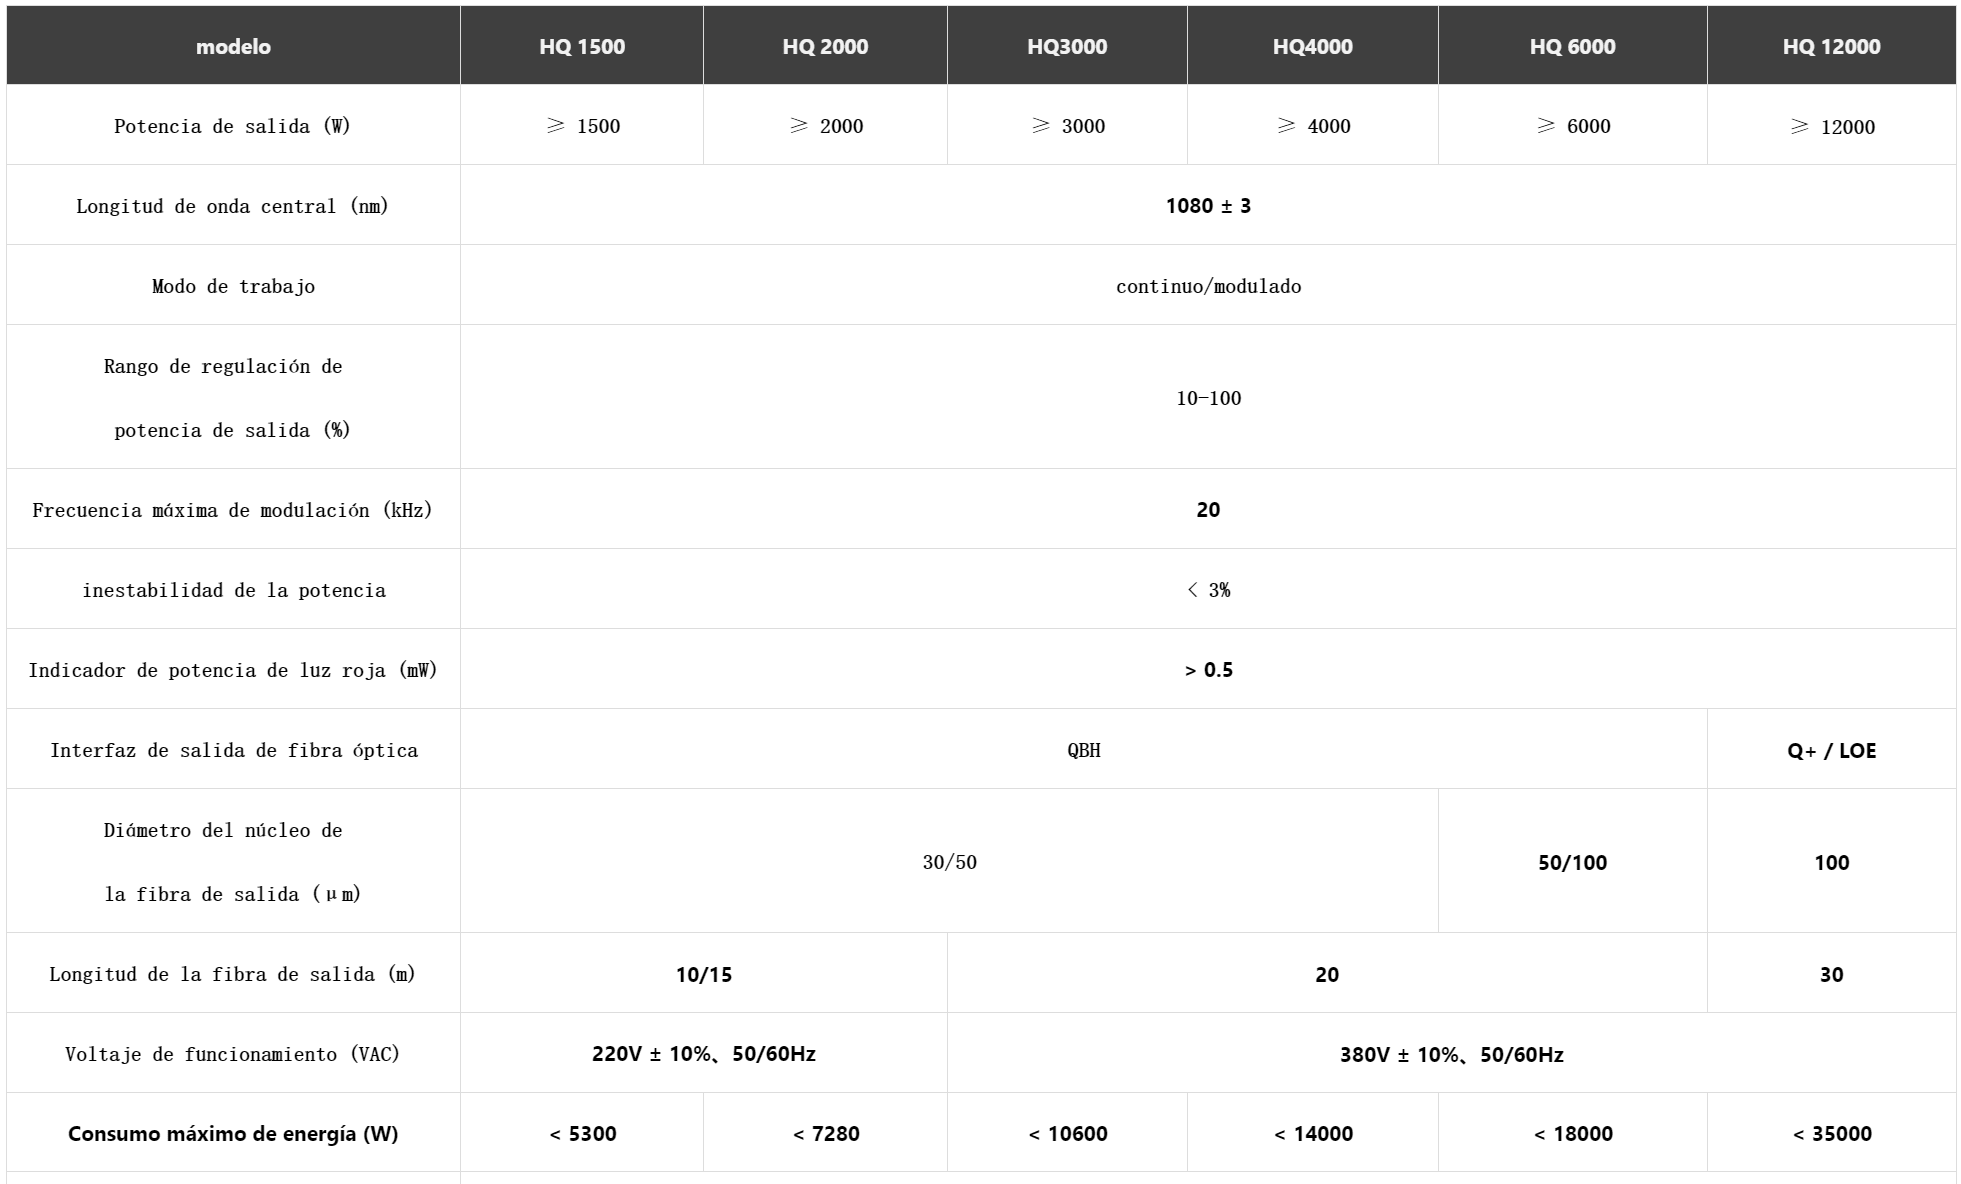Click the 380V ± 10% voltage cell

(1452, 1054)
